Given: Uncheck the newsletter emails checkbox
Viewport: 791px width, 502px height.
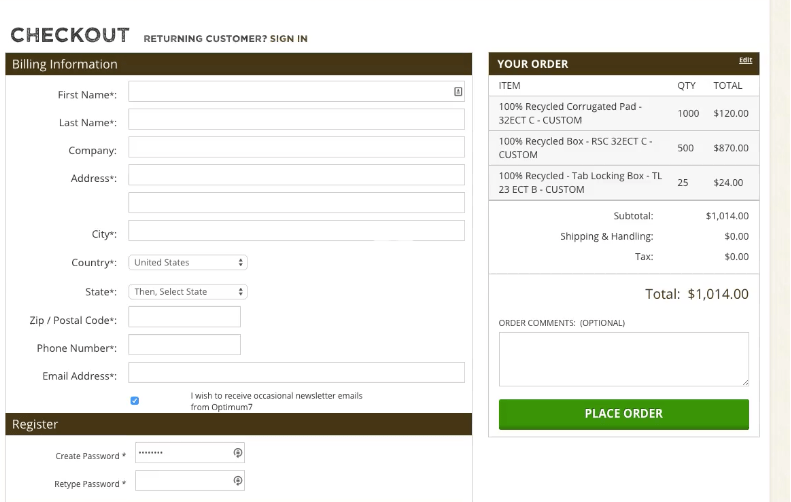Looking at the screenshot, I should [135, 401].
